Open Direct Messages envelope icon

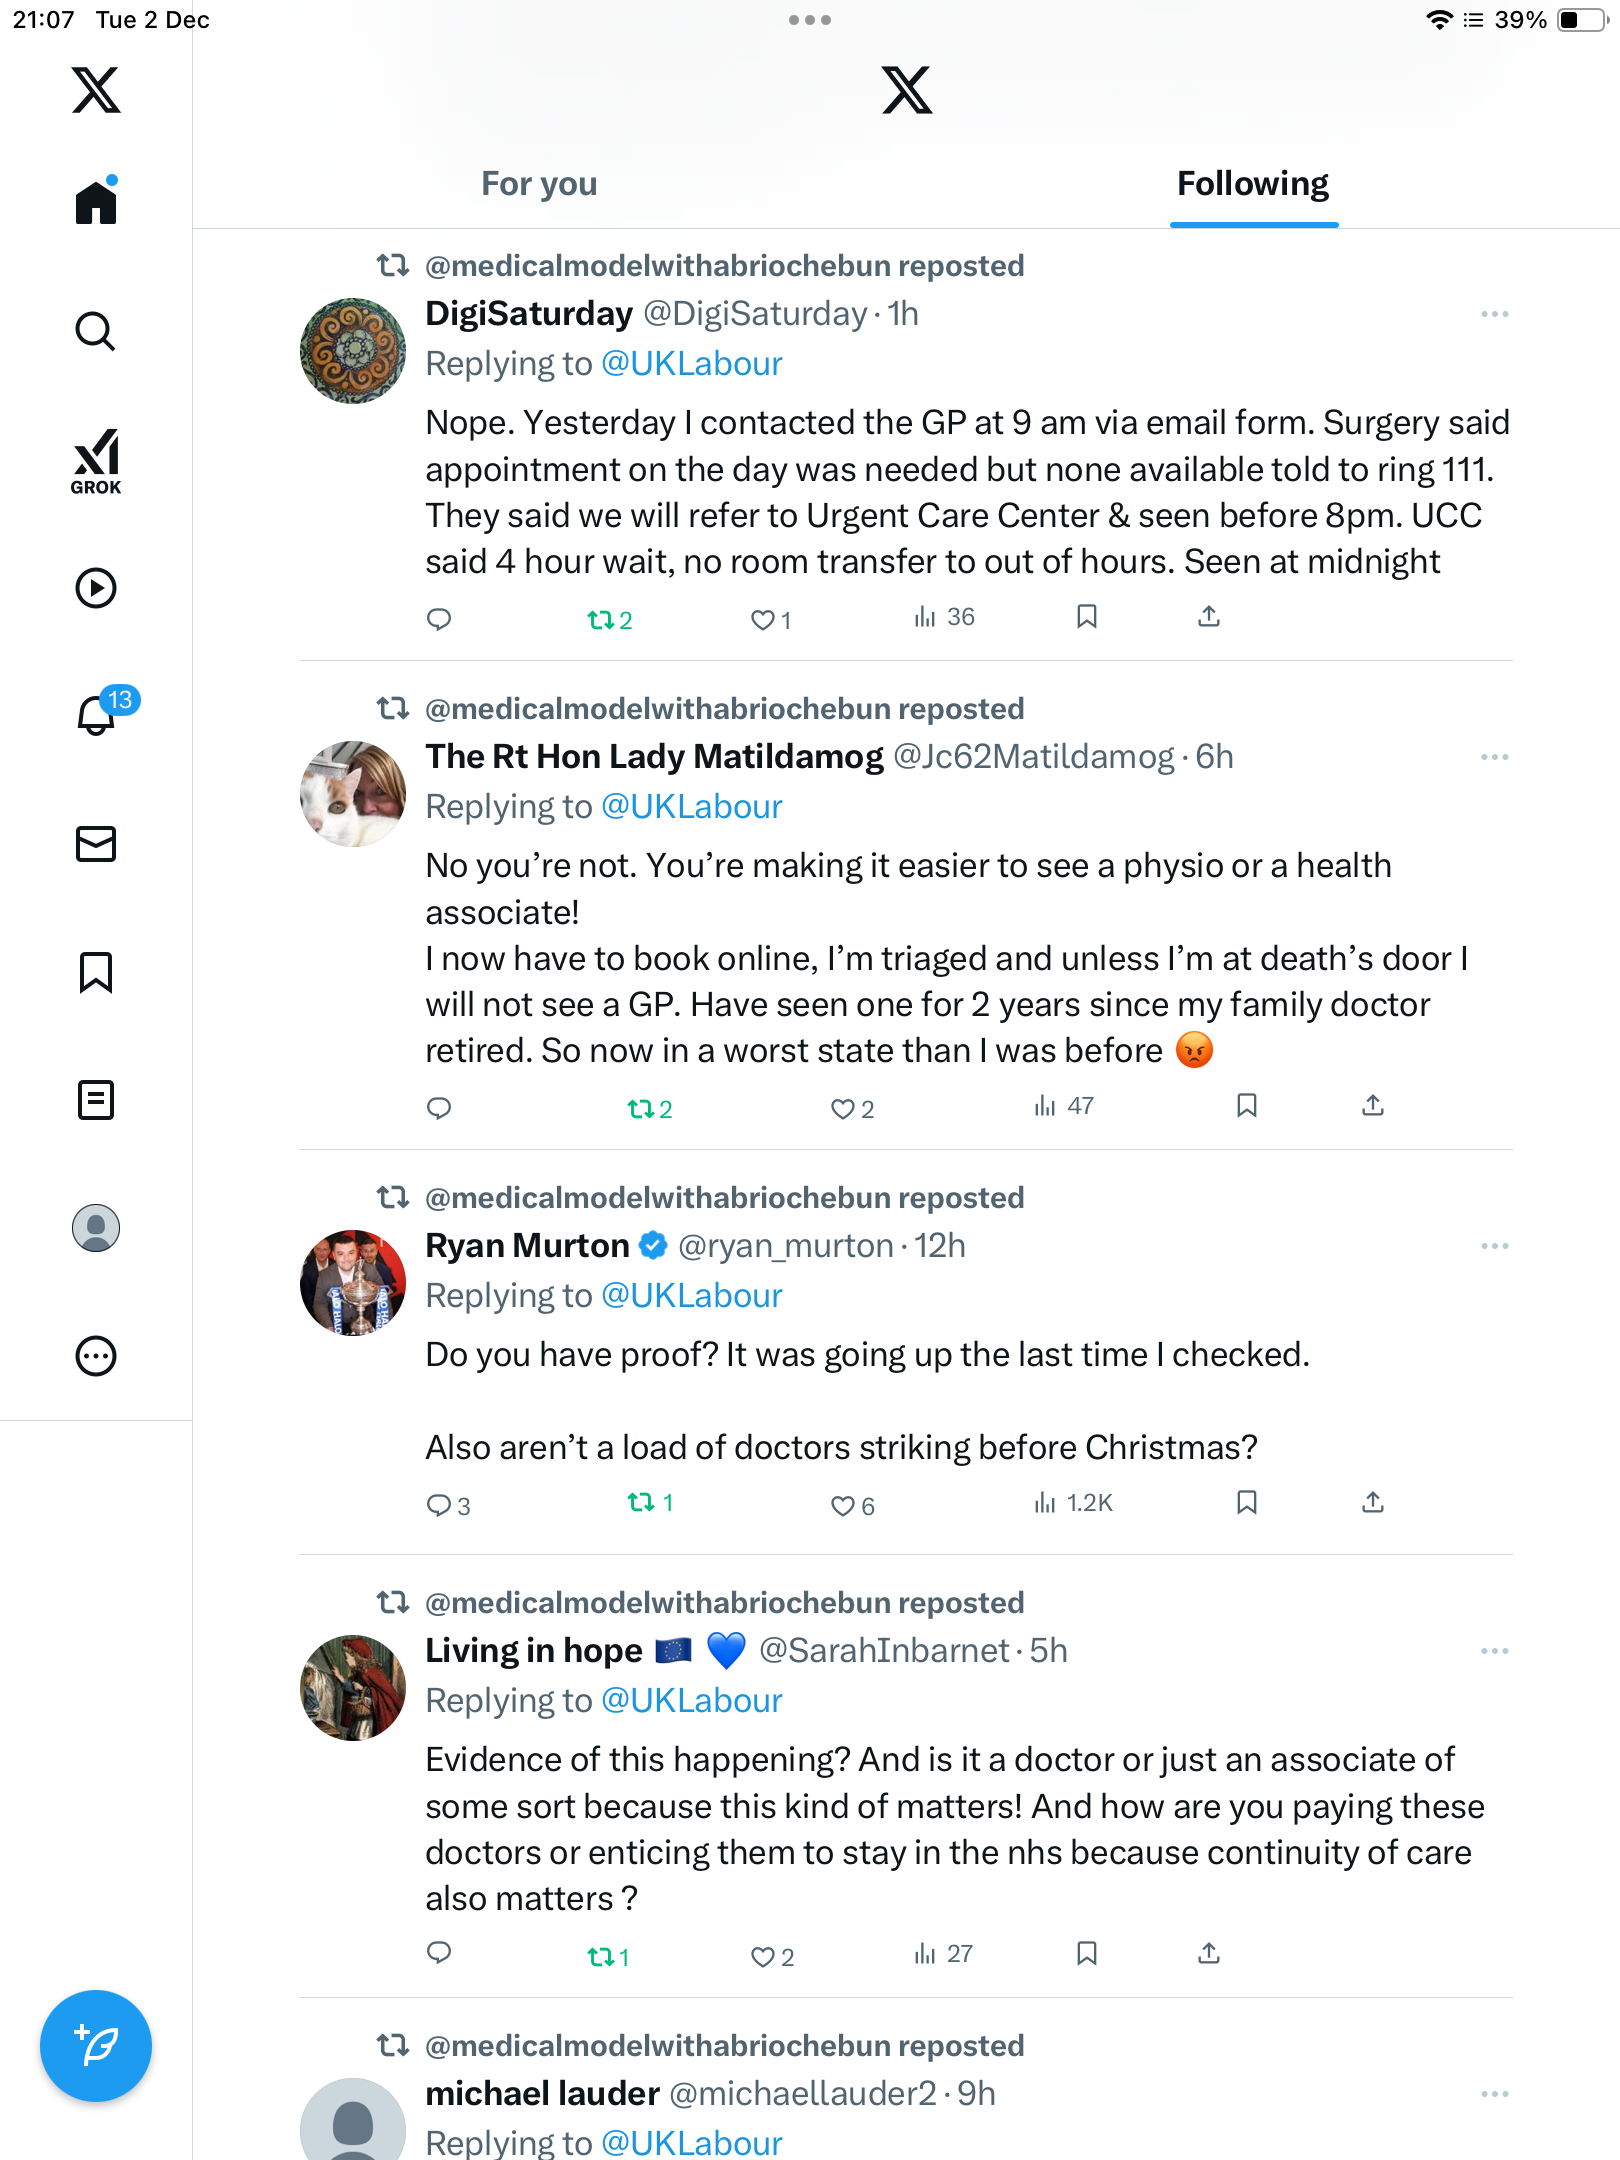[96, 844]
